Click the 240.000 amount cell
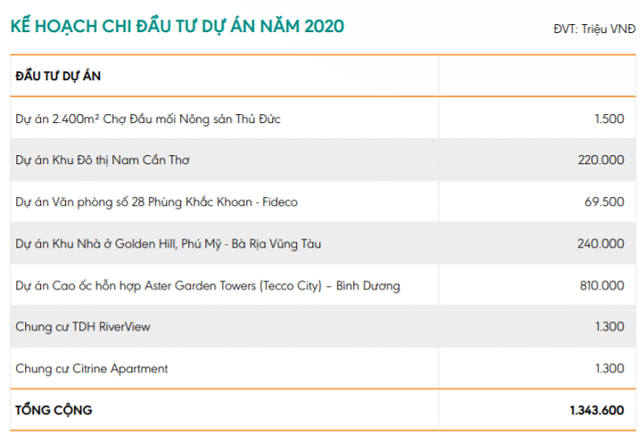The height and width of the screenshot is (432, 640). tap(601, 243)
